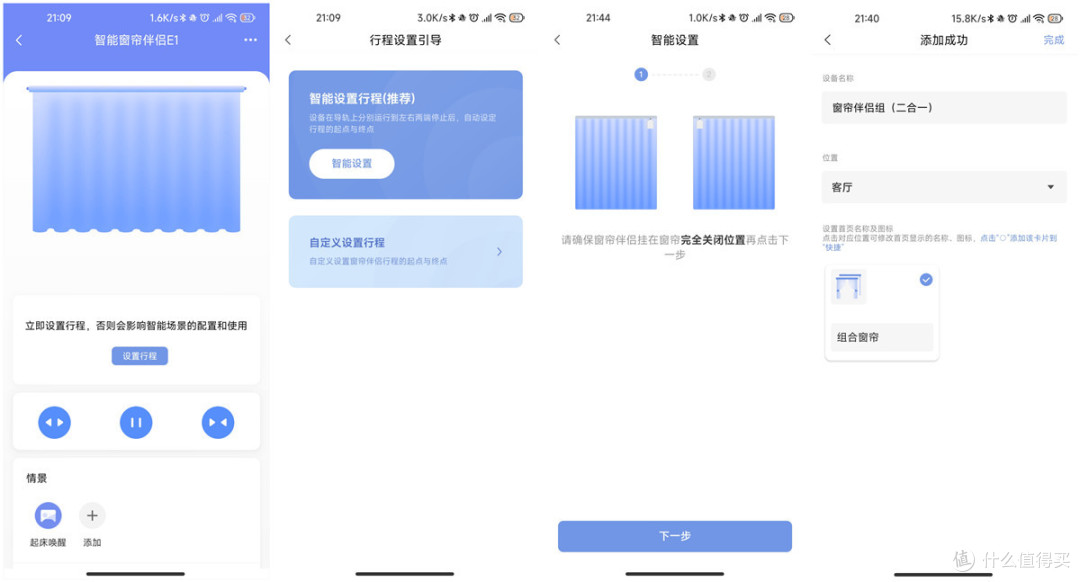Close the curtain with the close control

[x=218, y=422]
